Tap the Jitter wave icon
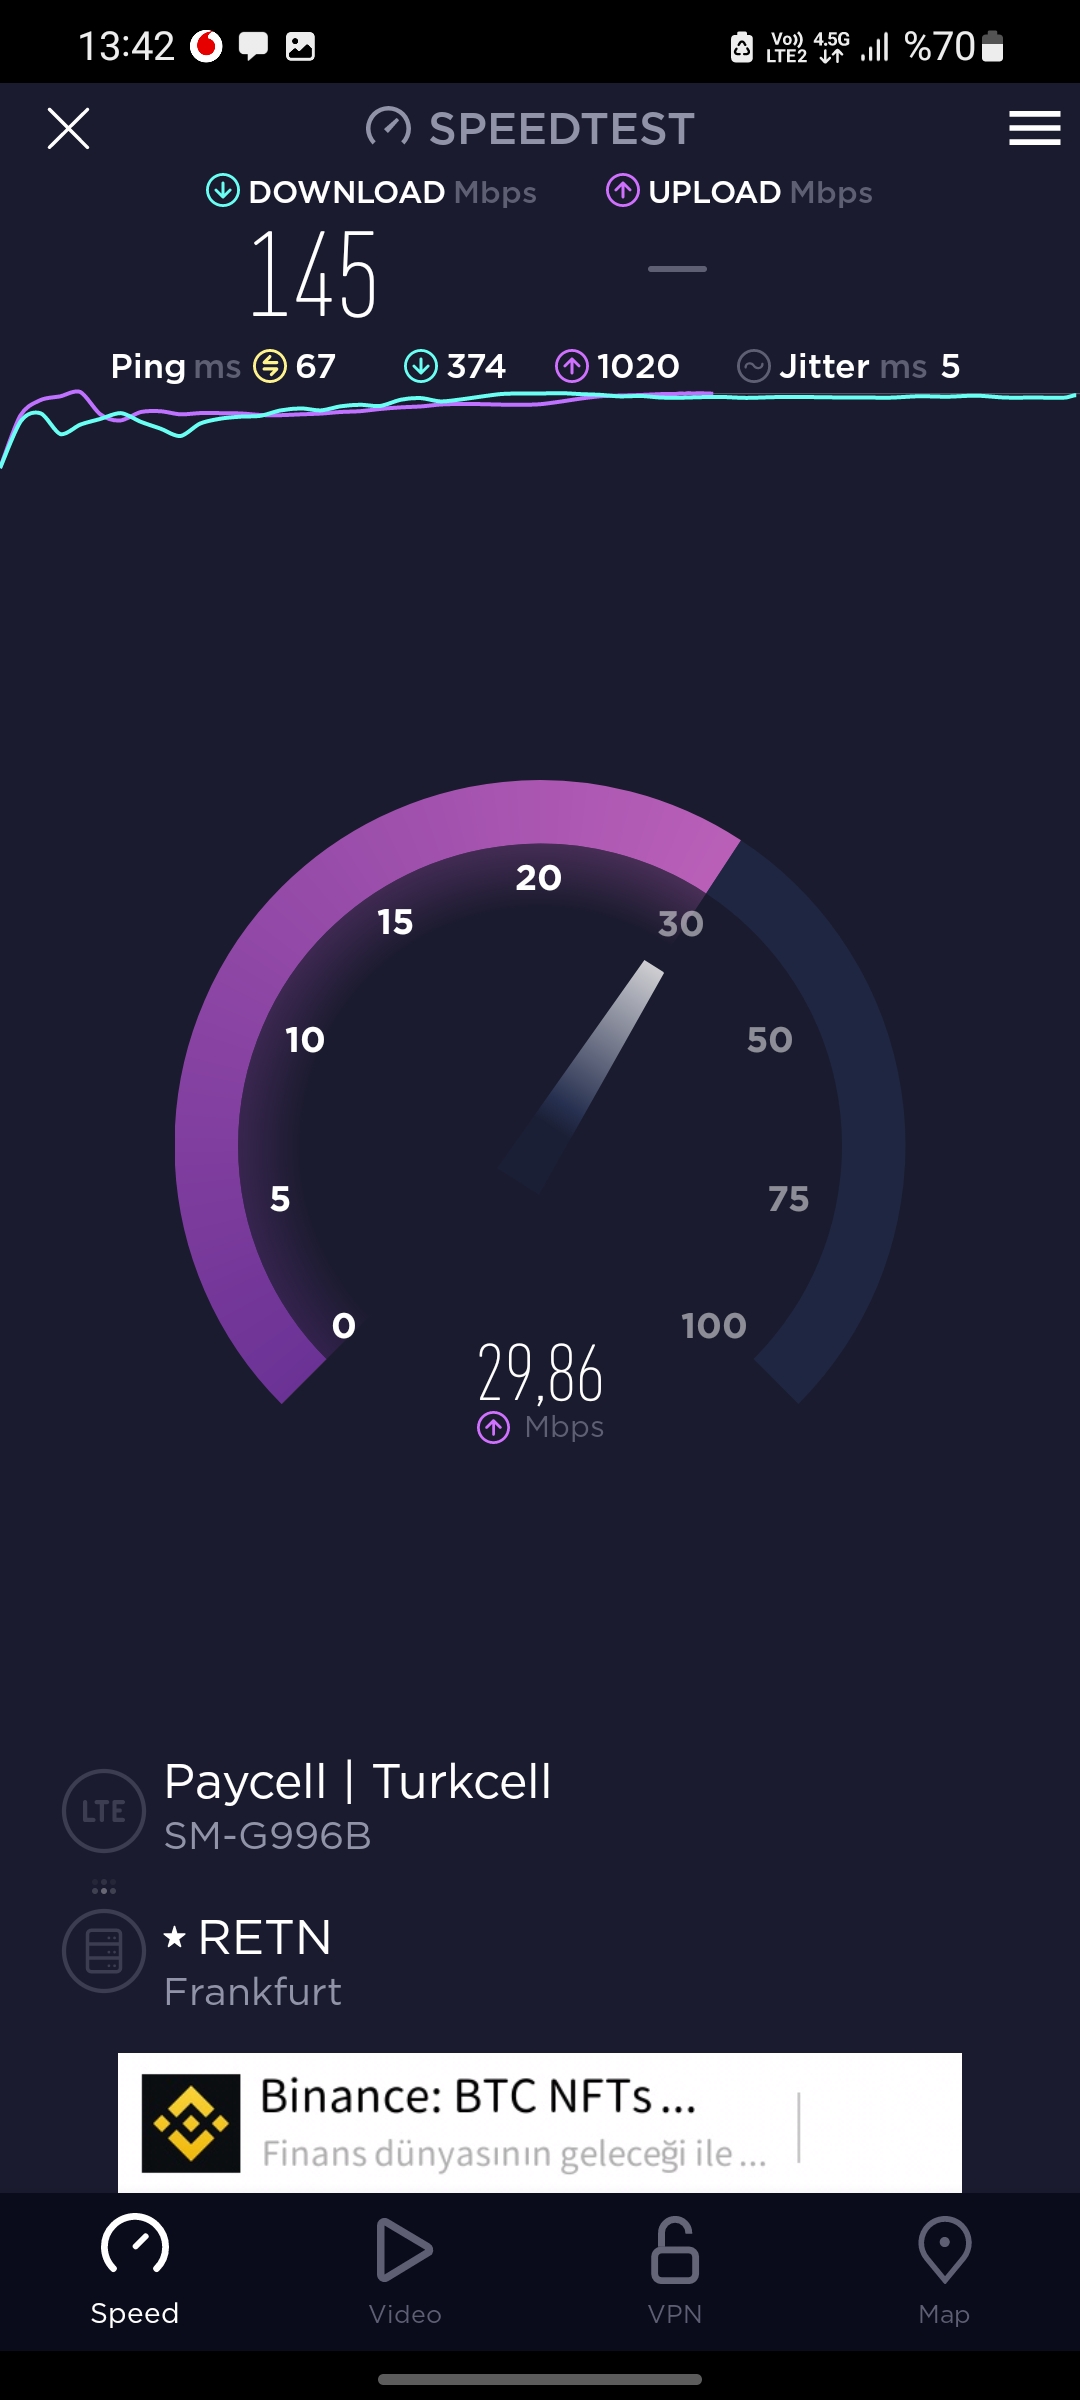 [x=753, y=366]
